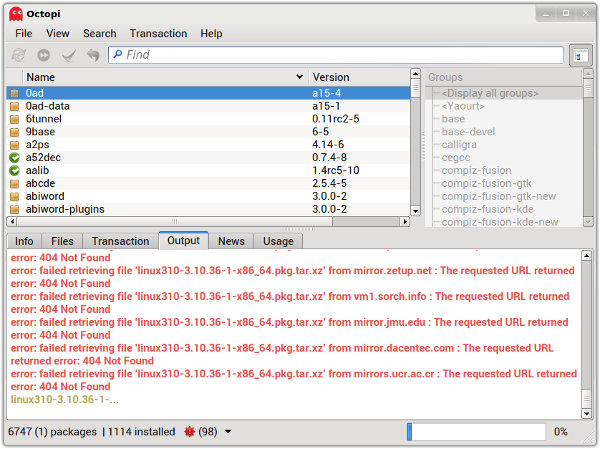Click the package icon for abiword-plugins
This screenshot has height=449, width=600.
[x=15, y=209]
